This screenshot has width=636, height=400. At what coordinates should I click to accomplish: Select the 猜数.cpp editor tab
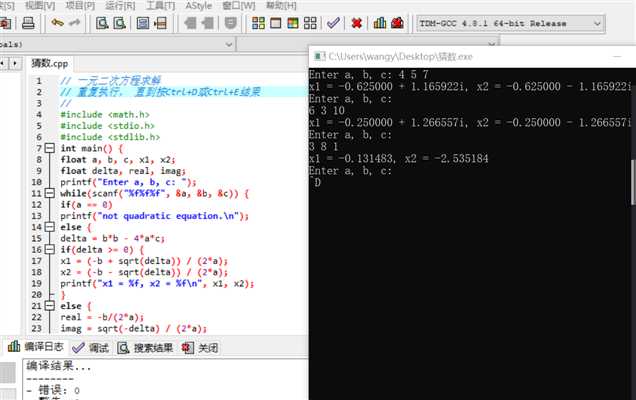pyautogui.click(x=50, y=63)
